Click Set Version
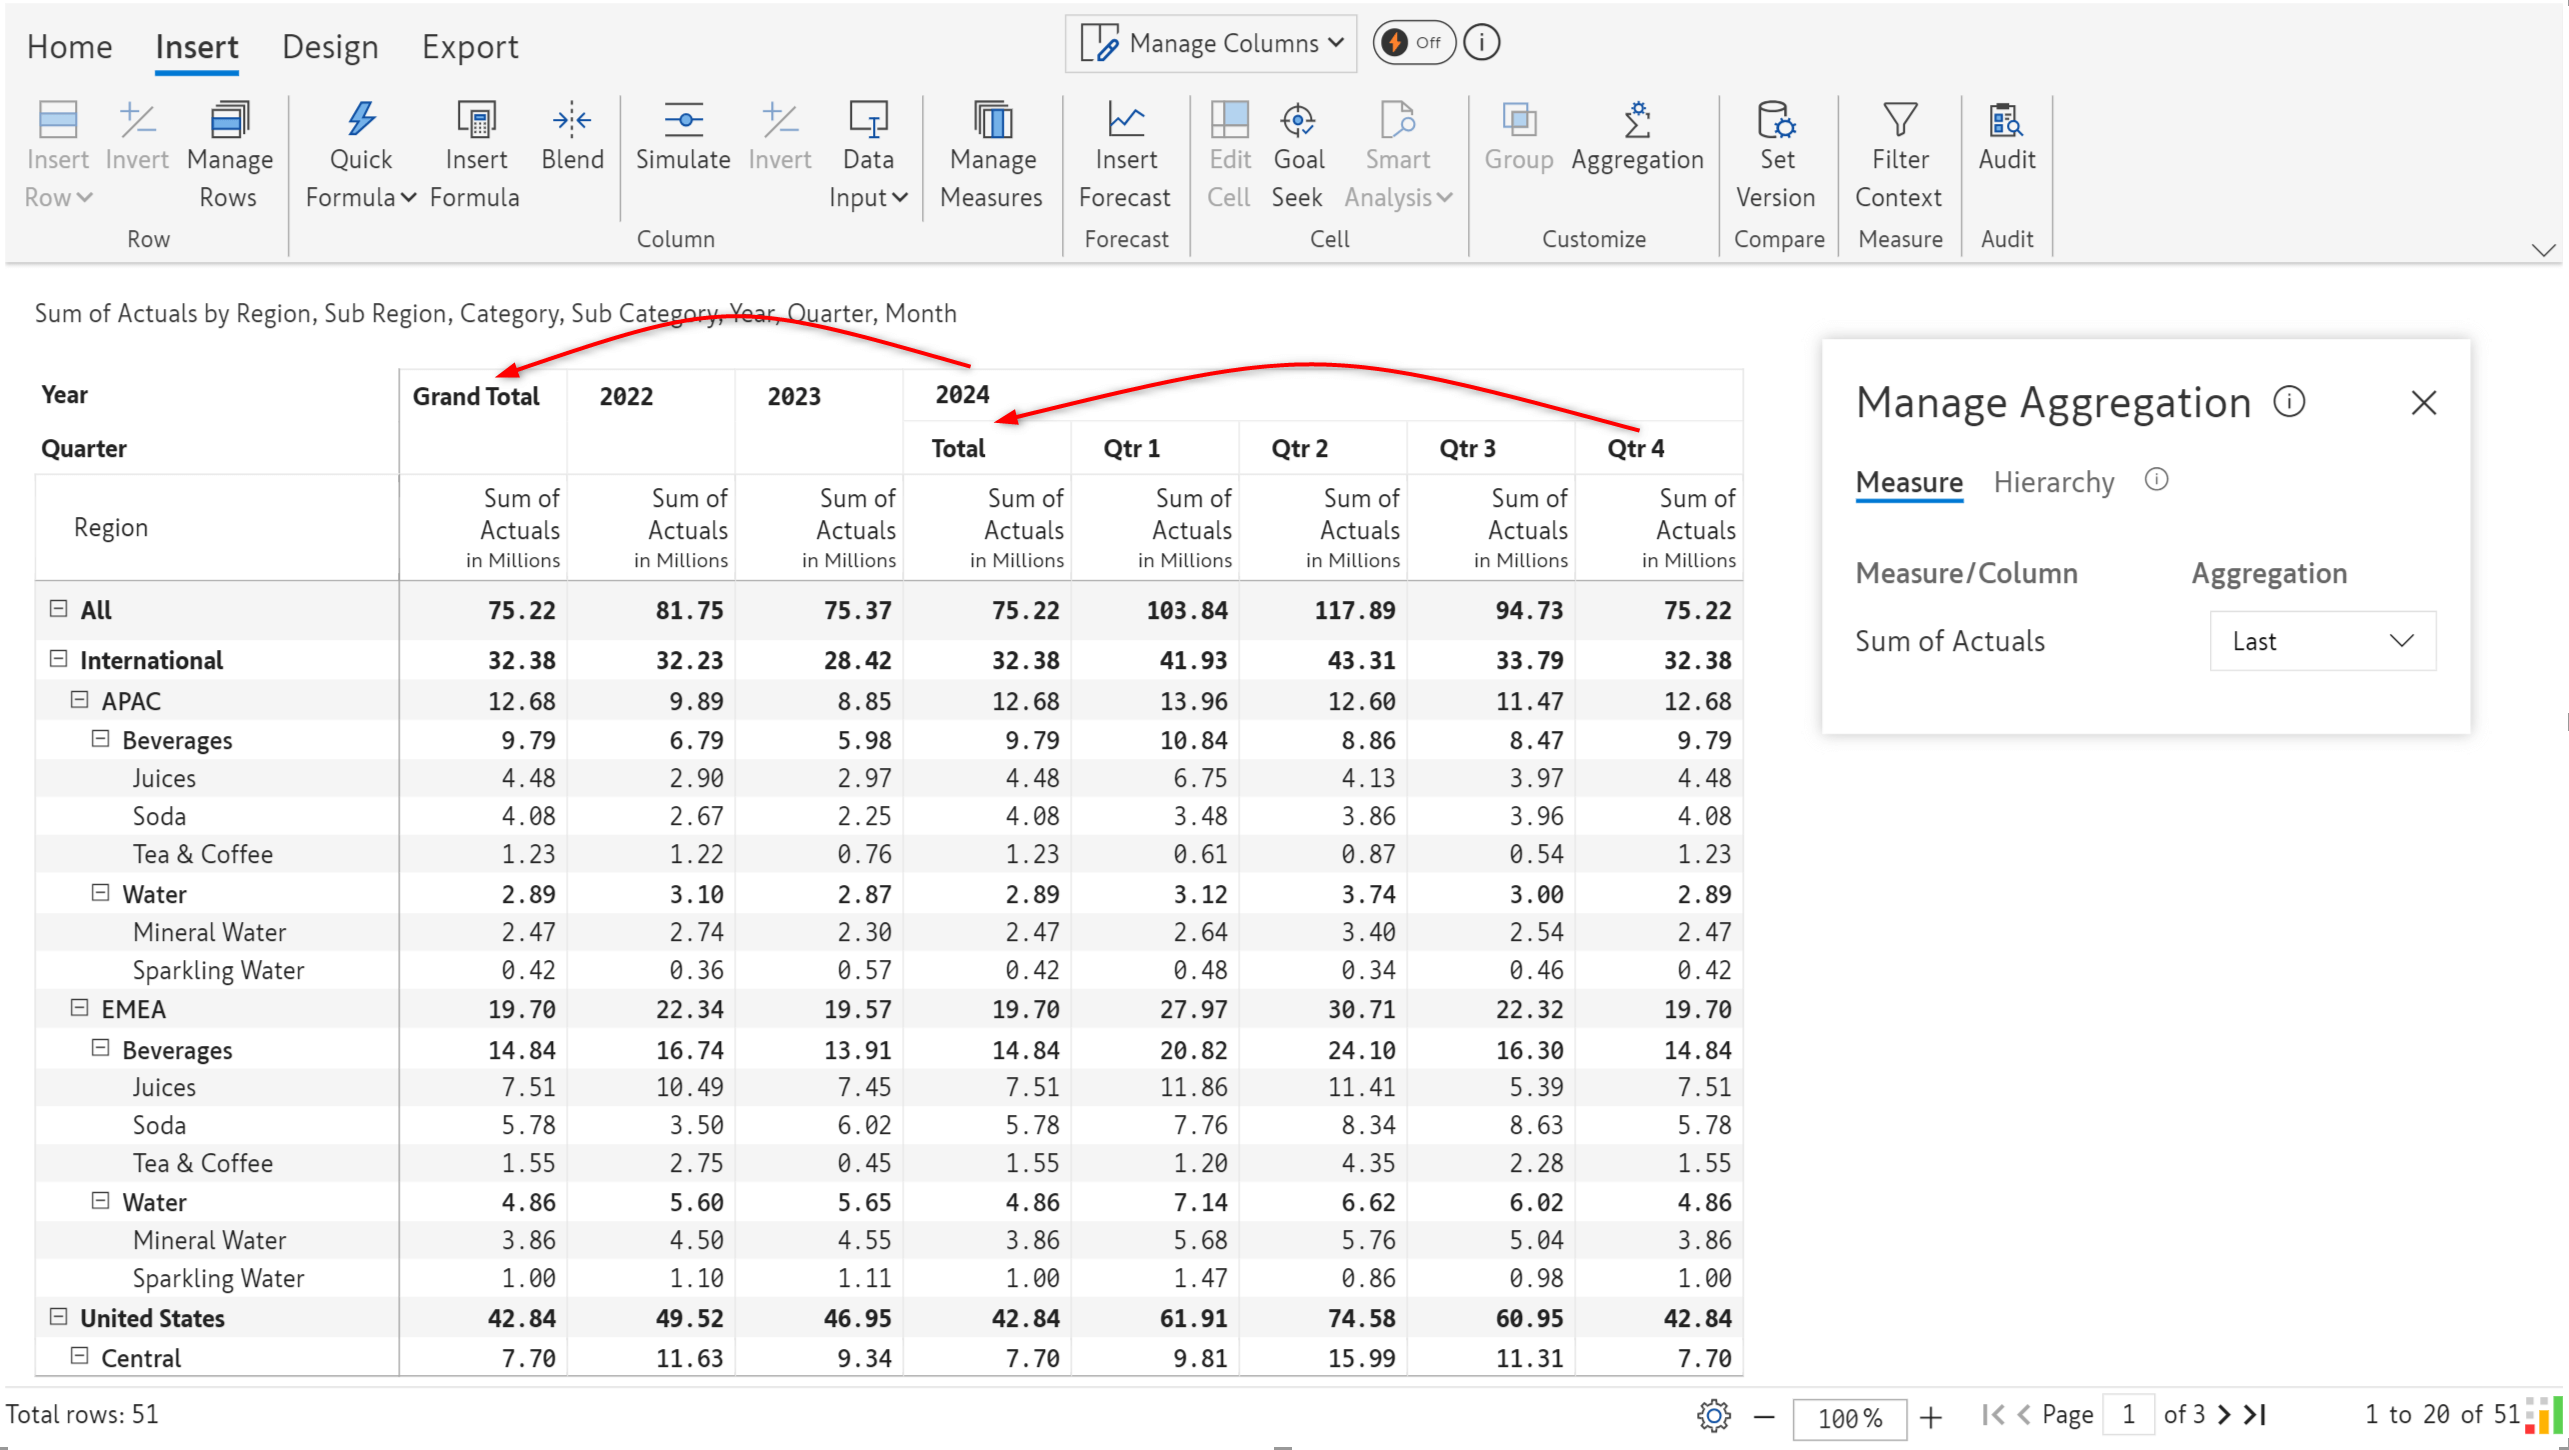Screen dimensions: 2569x1450 1776,155
